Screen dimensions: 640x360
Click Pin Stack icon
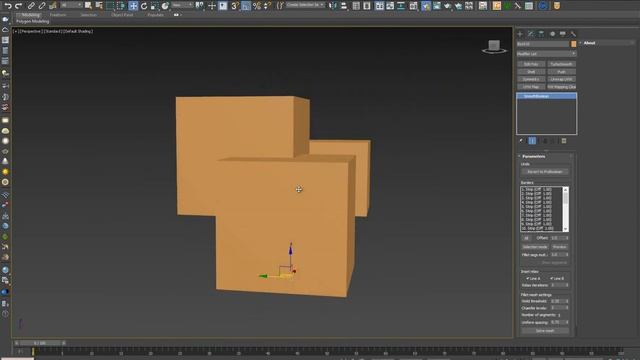click(521, 141)
